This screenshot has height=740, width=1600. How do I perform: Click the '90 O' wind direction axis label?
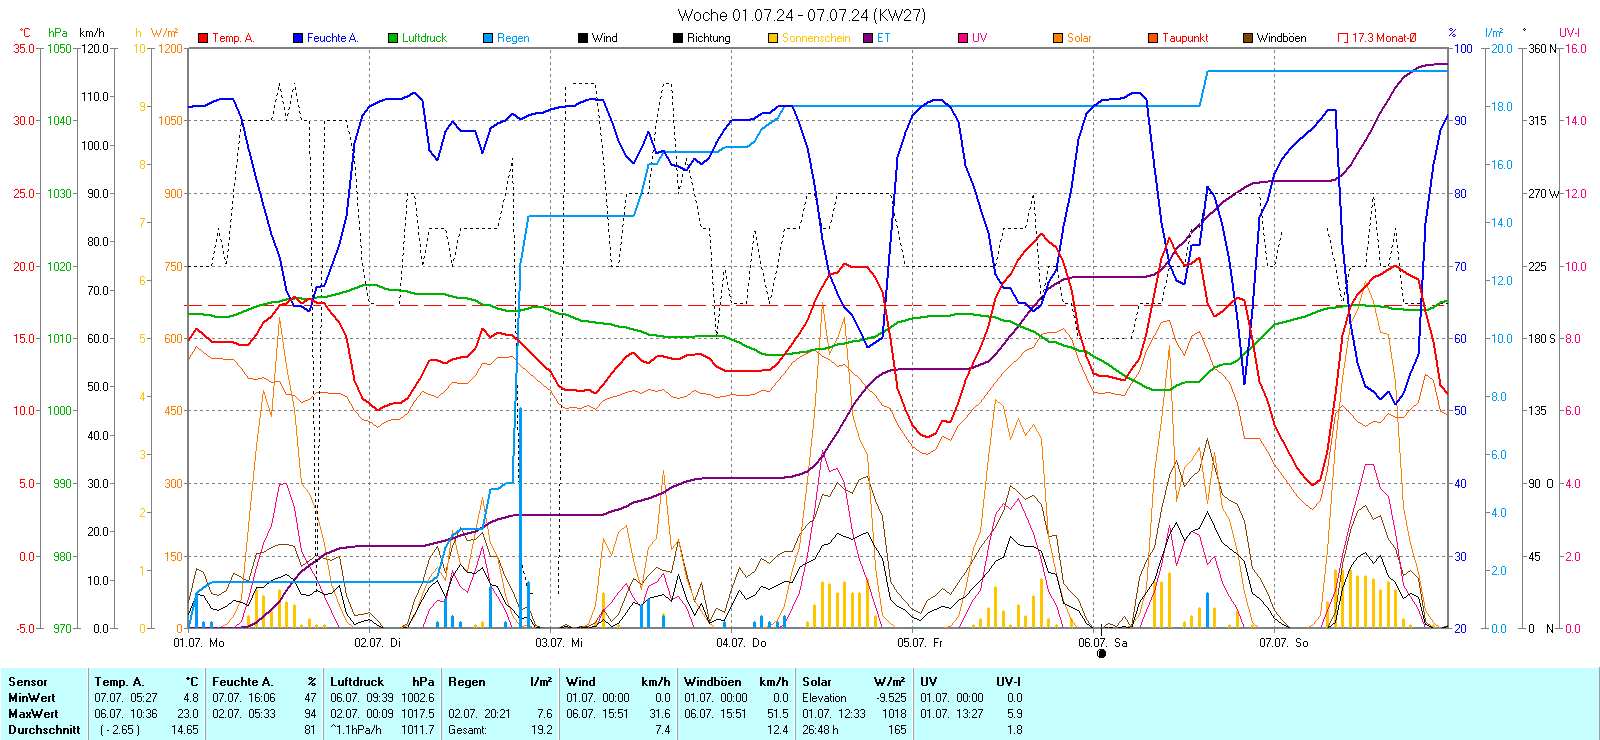pos(1541,483)
